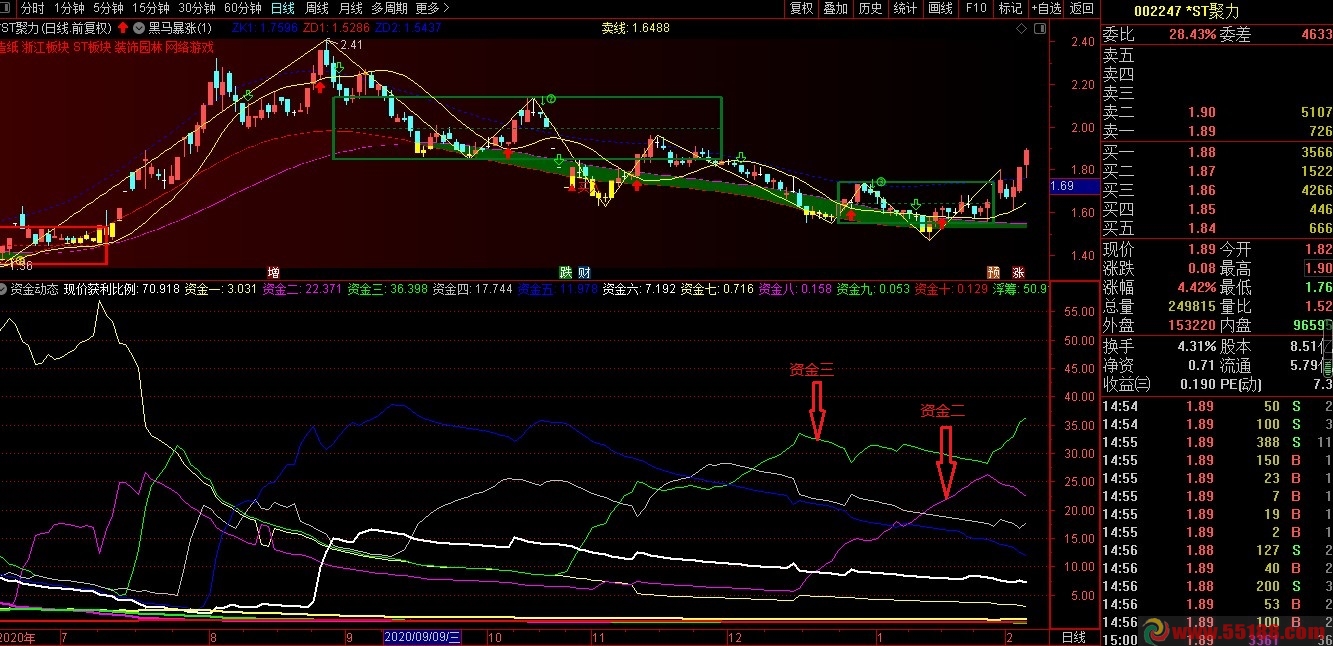Viewport: 1333px width, 646px height.
Task: Select the 月线 monthly period tab
Action: [x=351, y=8]
